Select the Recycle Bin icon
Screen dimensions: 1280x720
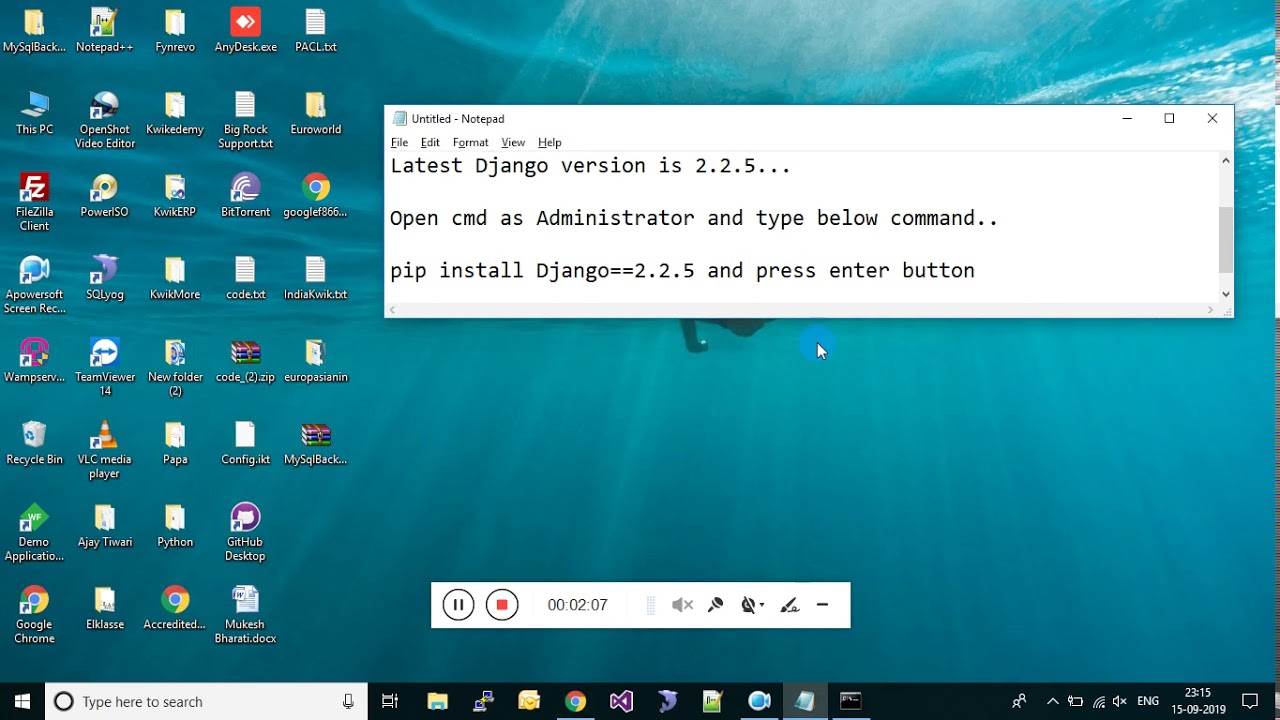[x=34, y=443]
